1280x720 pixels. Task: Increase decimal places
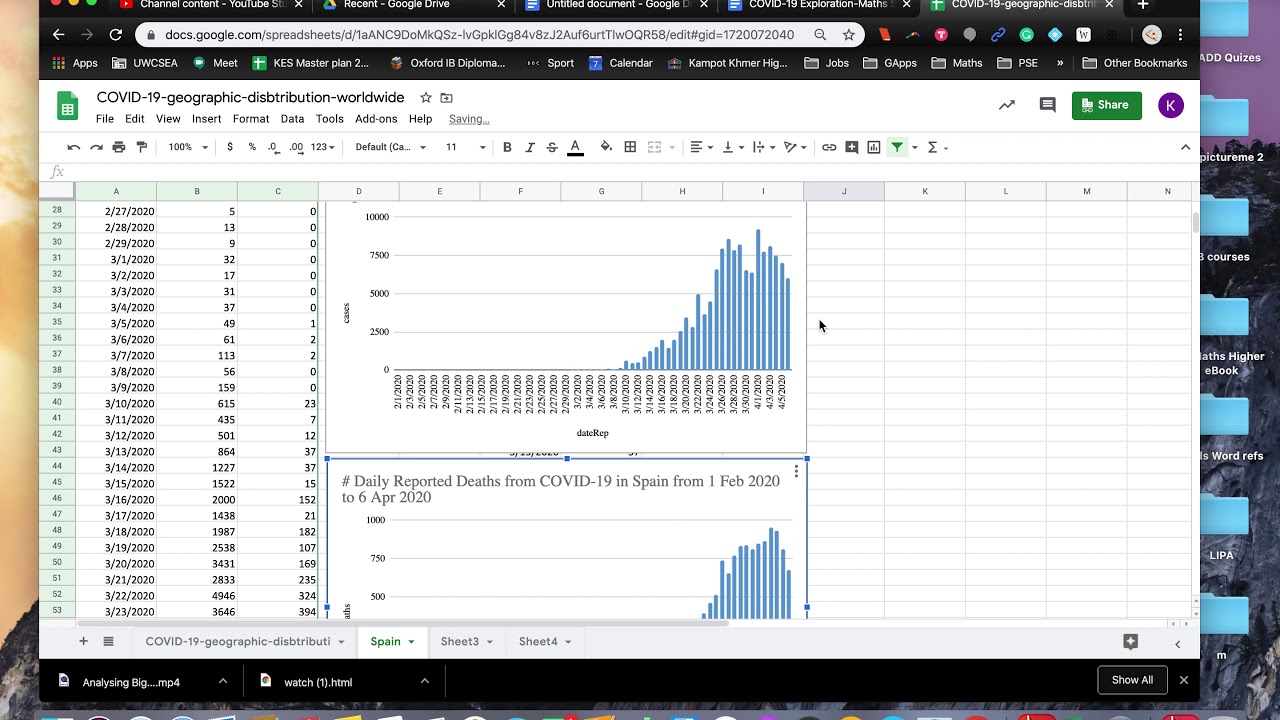(x=296, y=147)
